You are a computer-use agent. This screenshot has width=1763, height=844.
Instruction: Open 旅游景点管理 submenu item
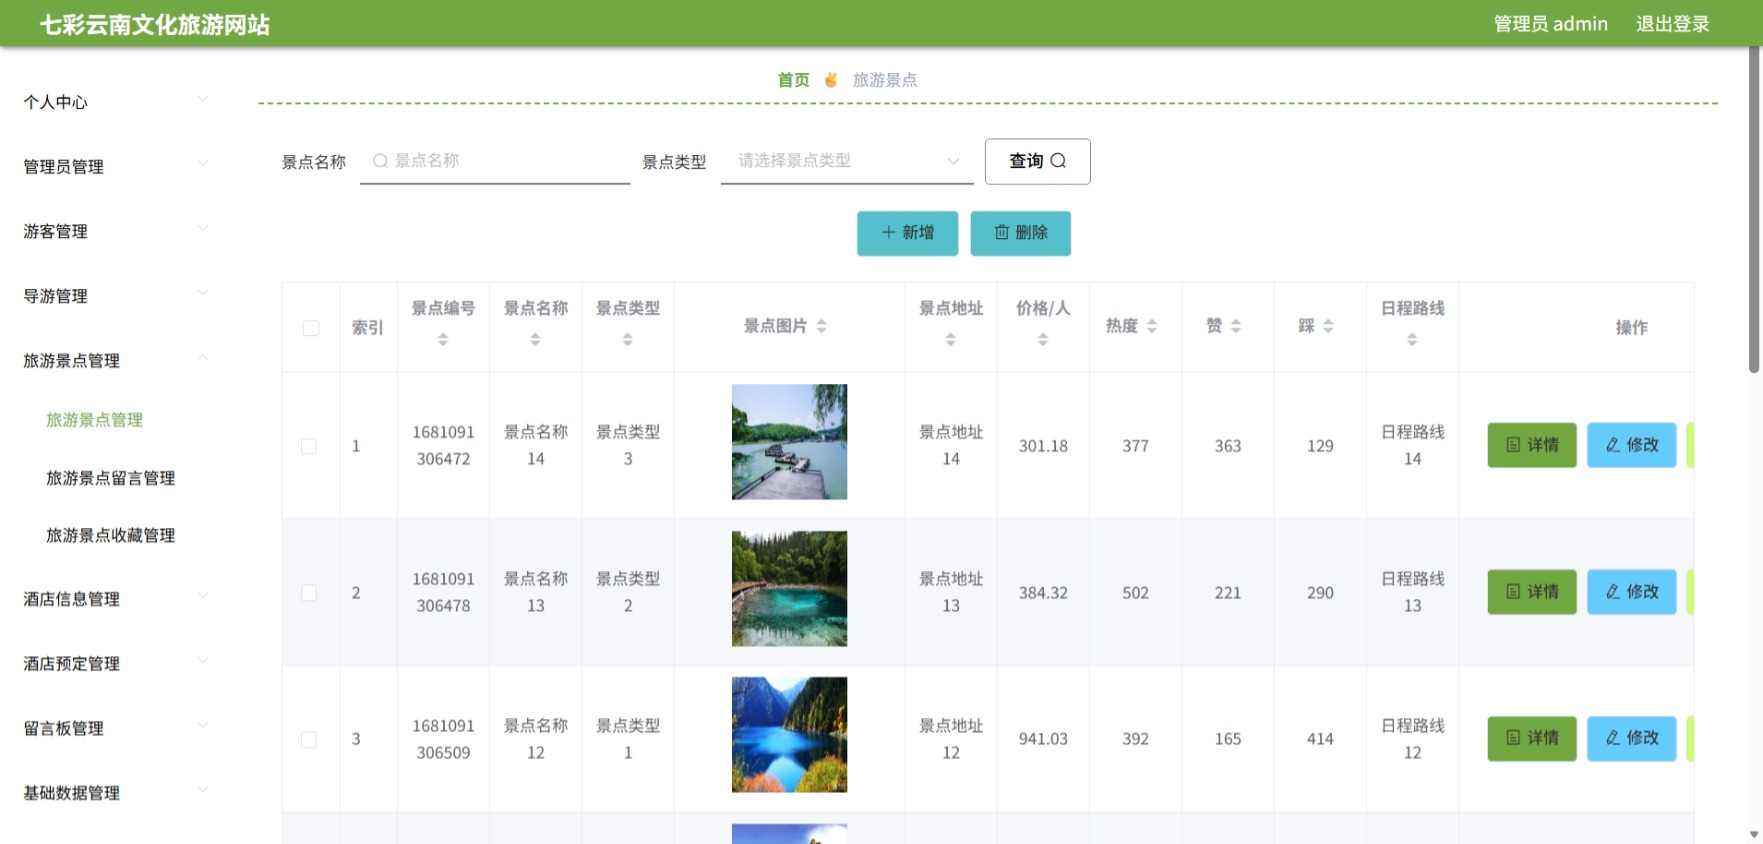click(x=95, y=420)
